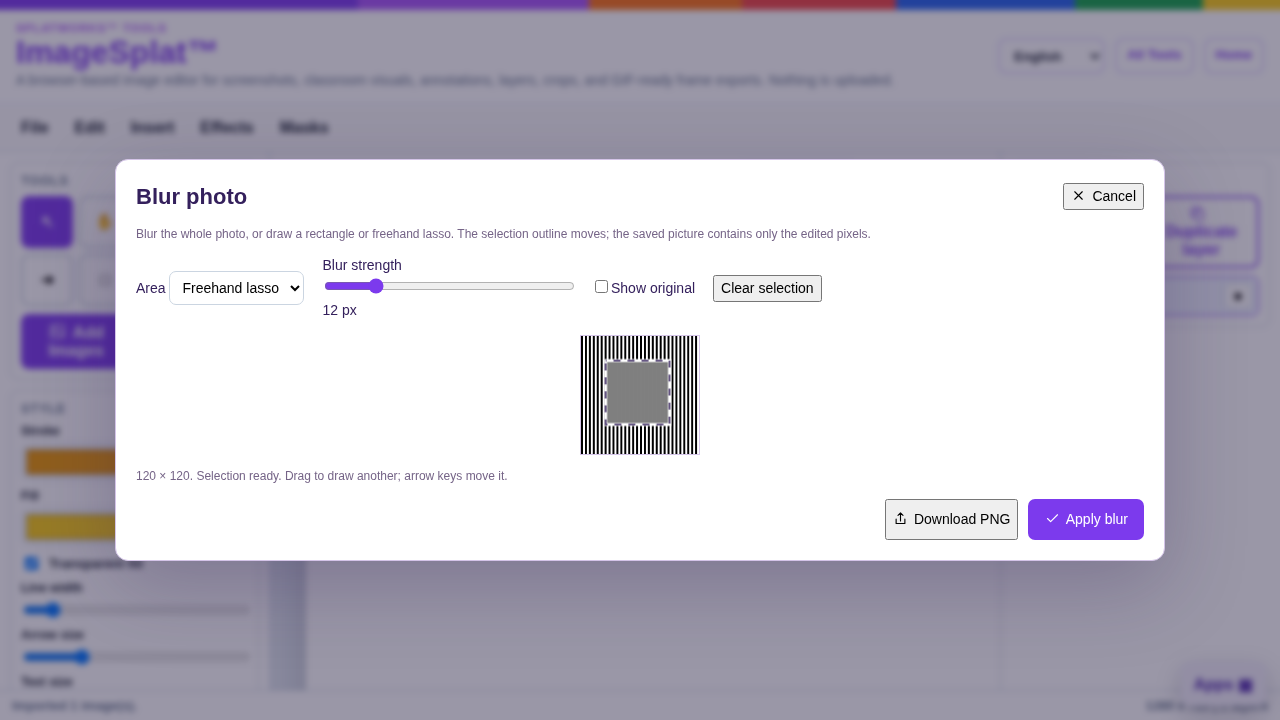Screen dimensions: 1280x720
Task: Go to the Home link in header
Action: [1233, 55]
